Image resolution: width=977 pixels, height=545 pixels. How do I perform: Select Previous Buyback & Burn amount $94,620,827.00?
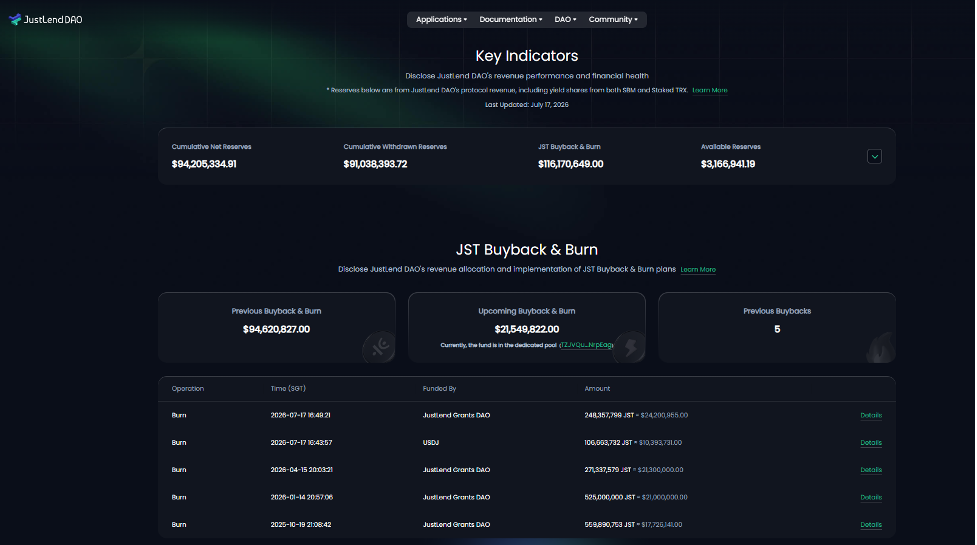(x=276, y=329)
